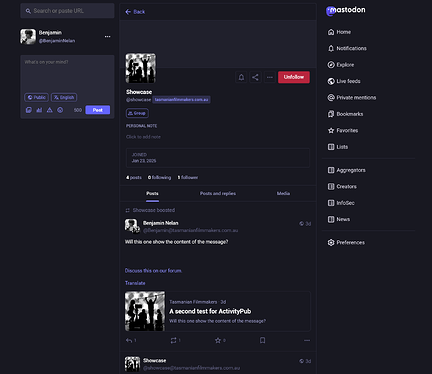Share the Showcase profile
The height and width of the screenshot is (374, 432).
click(x=255, y=77)
